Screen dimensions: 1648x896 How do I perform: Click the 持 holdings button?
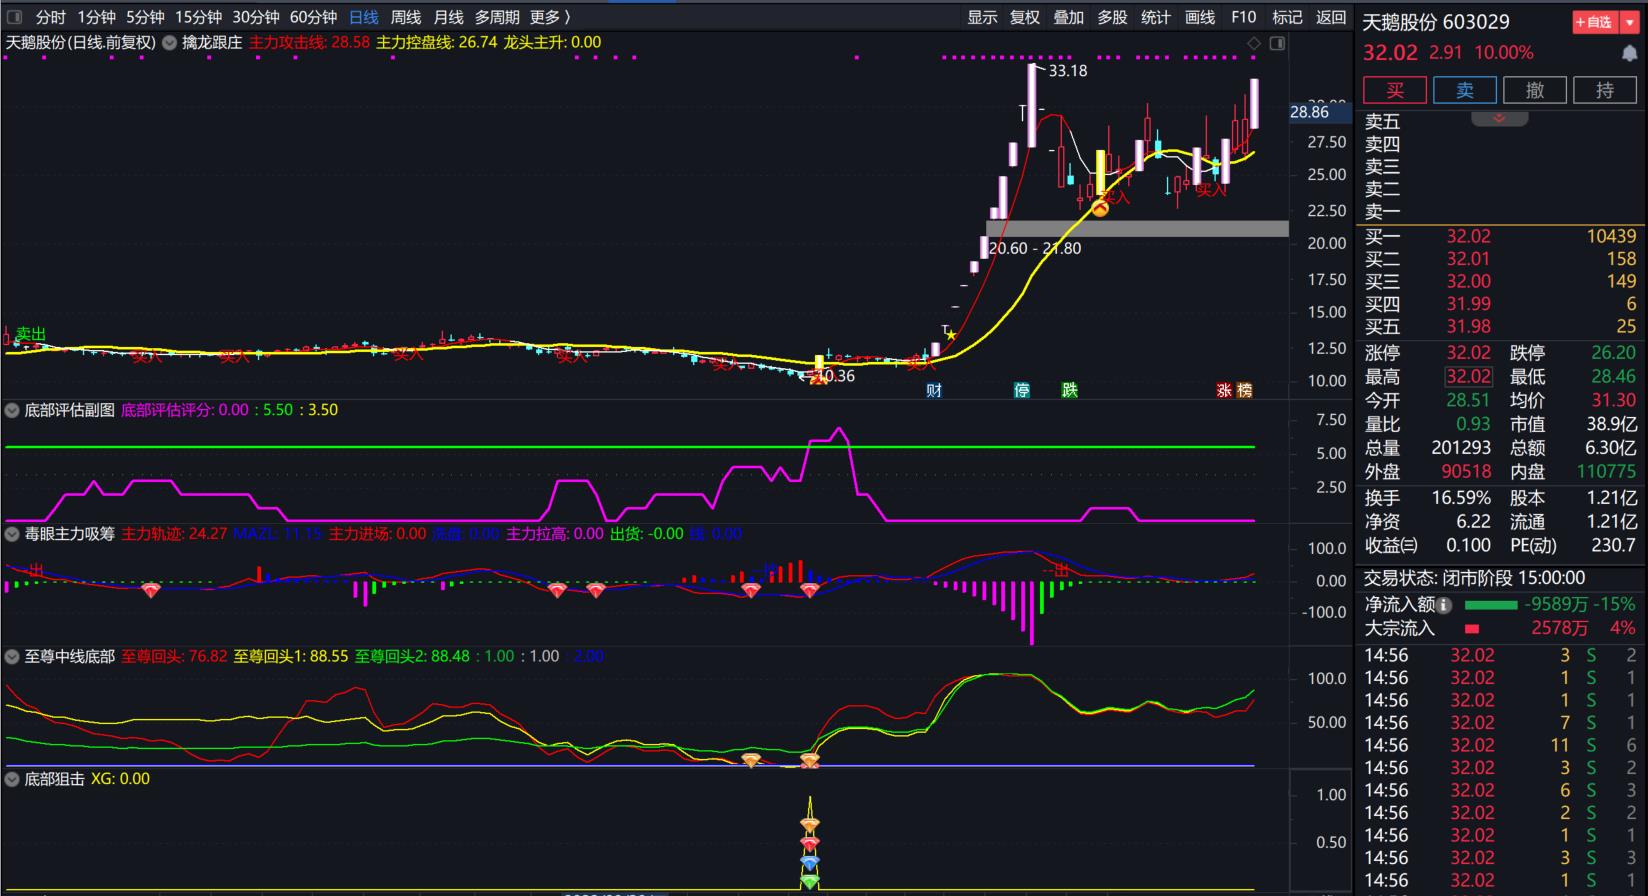(1605, 91)
